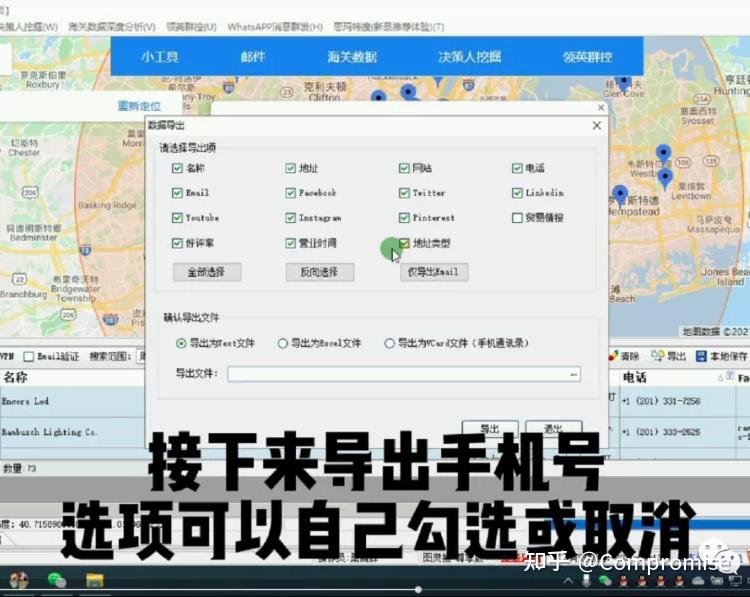Click the dialog's 导出 confirm button
The width and height of the screenshot is (750, 597).
tap(490, 429)
